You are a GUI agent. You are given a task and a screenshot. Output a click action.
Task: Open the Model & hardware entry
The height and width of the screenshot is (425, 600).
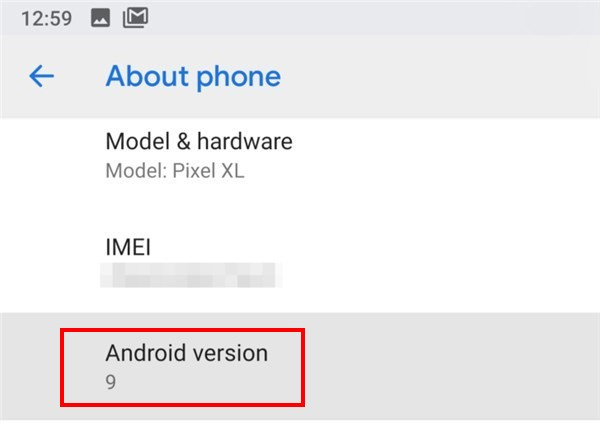[300, 156]
